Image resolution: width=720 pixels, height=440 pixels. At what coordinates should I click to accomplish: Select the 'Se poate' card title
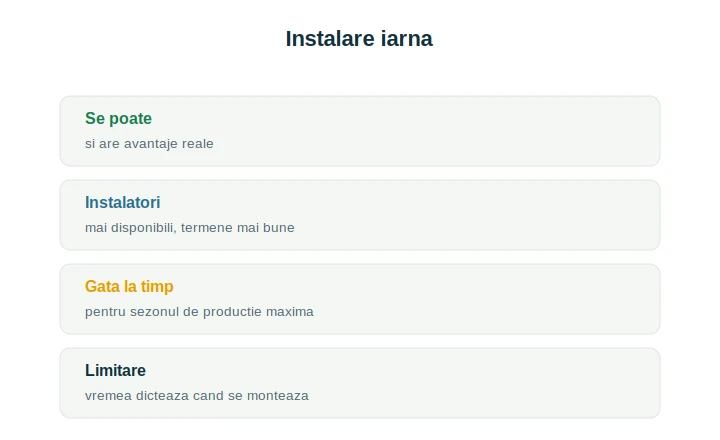click(118, 118)
